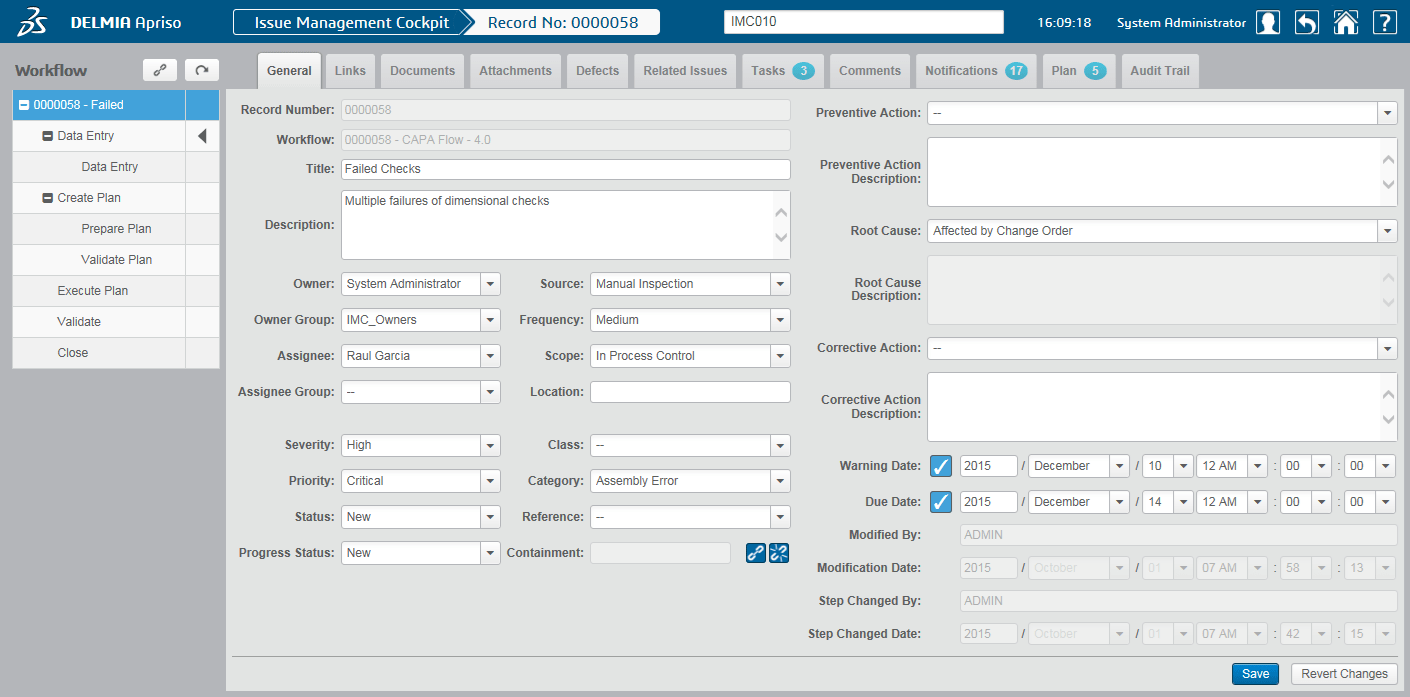Select the Prepare Plan workflow step
This screenshot has width=1410, height=697.
(x=116, y=229)
